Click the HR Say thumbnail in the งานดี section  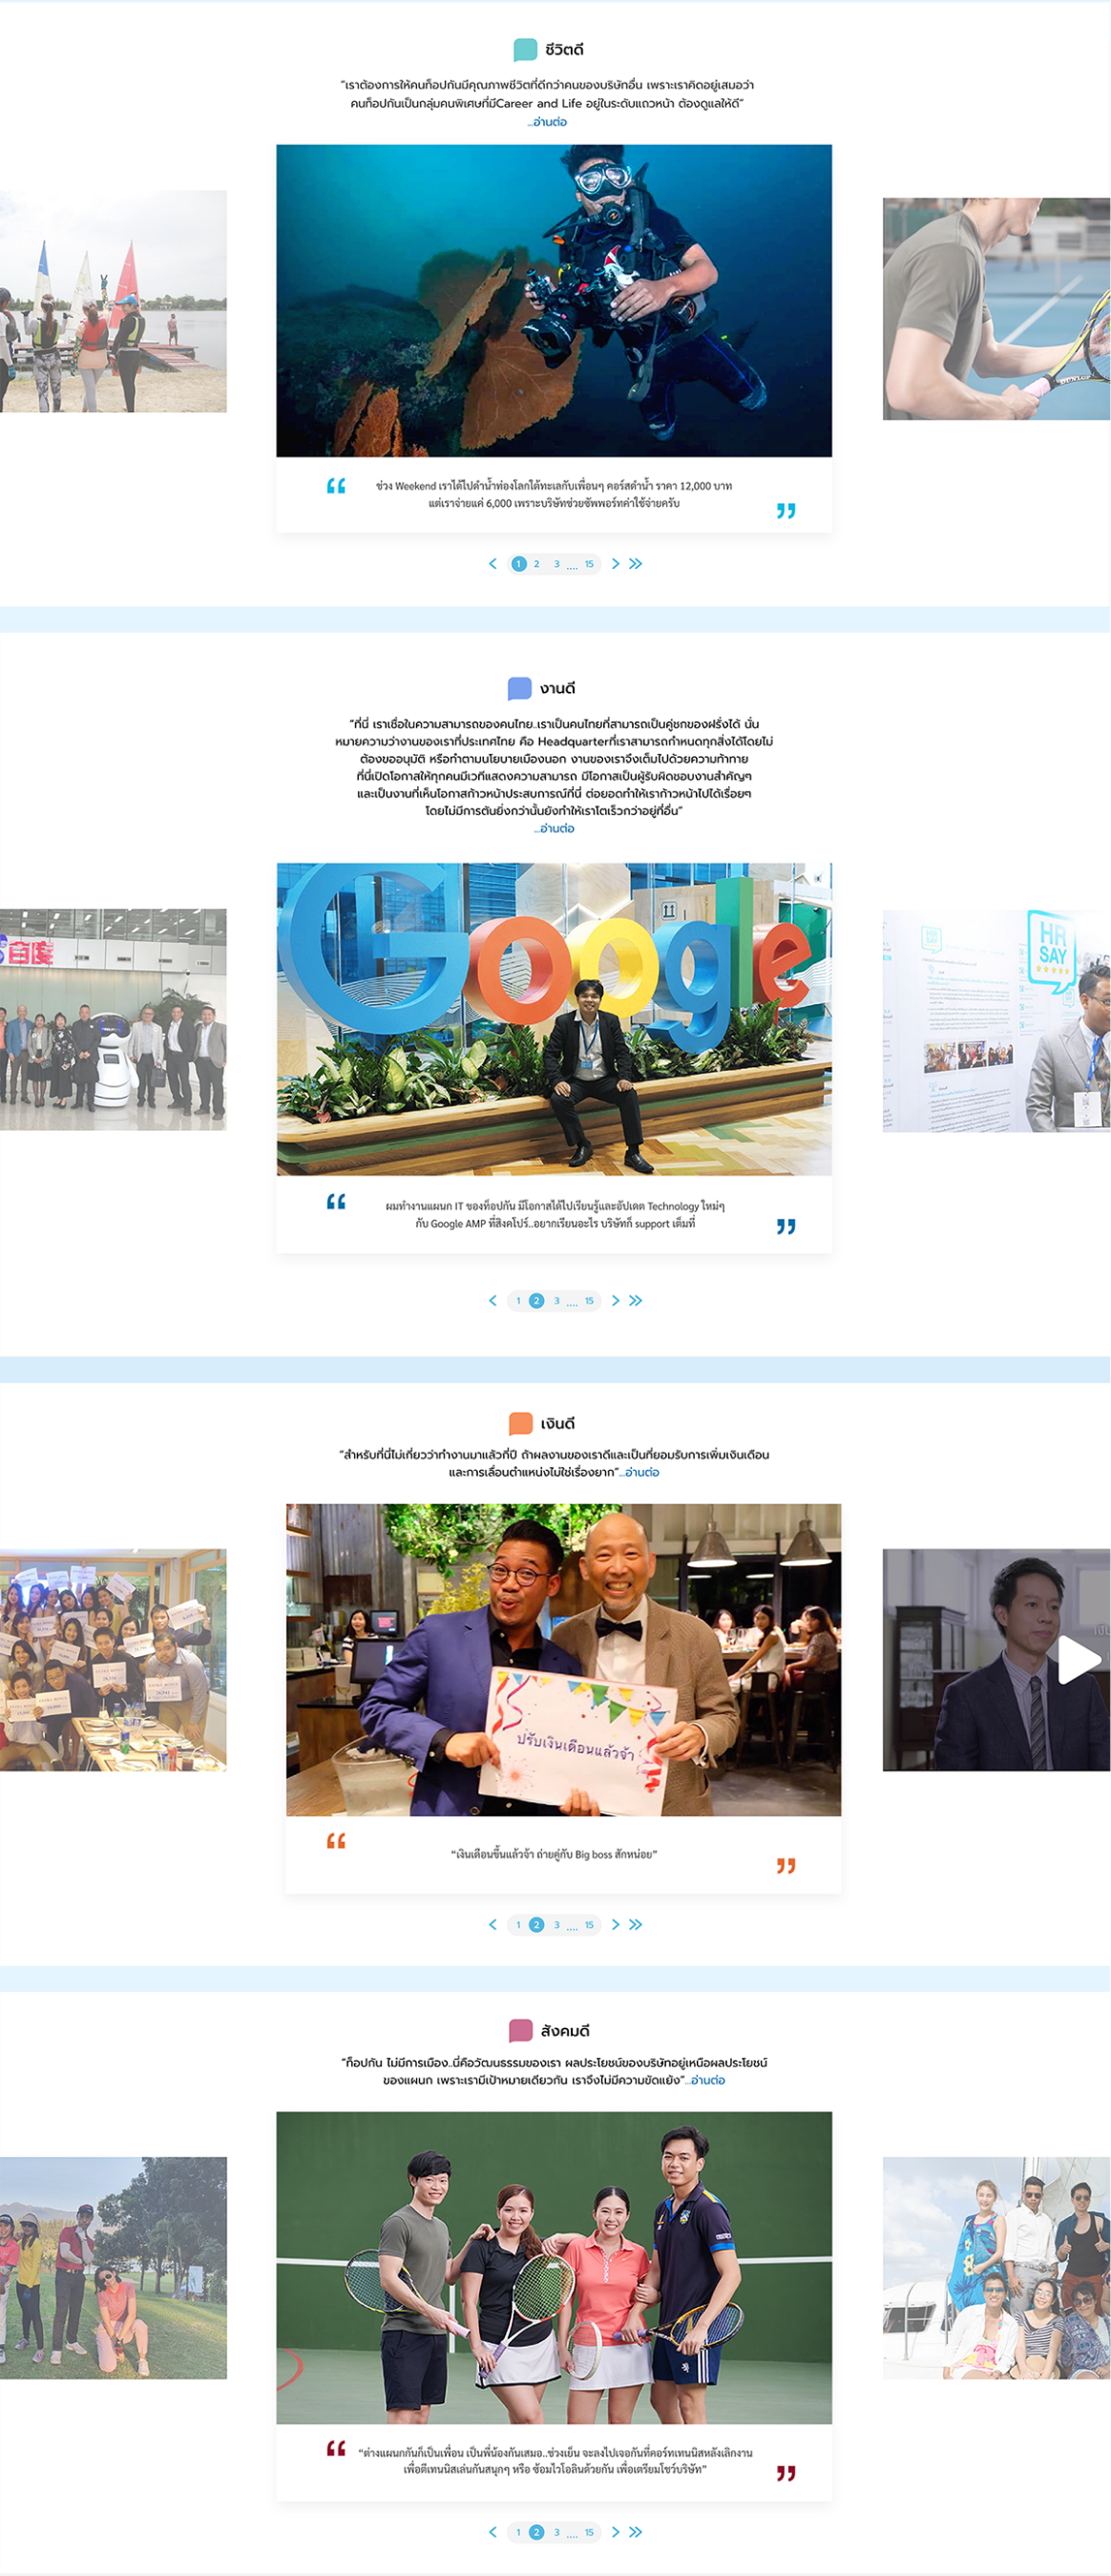996,1020
